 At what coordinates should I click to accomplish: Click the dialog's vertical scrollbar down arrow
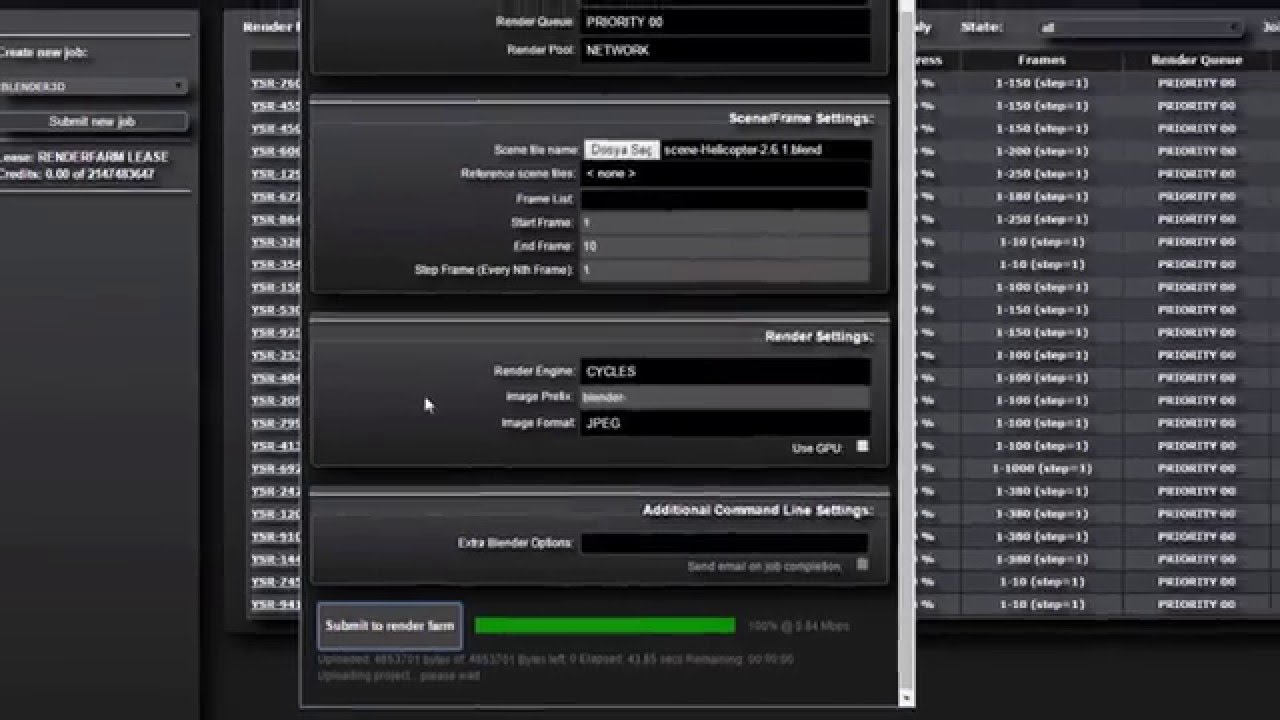907,698
